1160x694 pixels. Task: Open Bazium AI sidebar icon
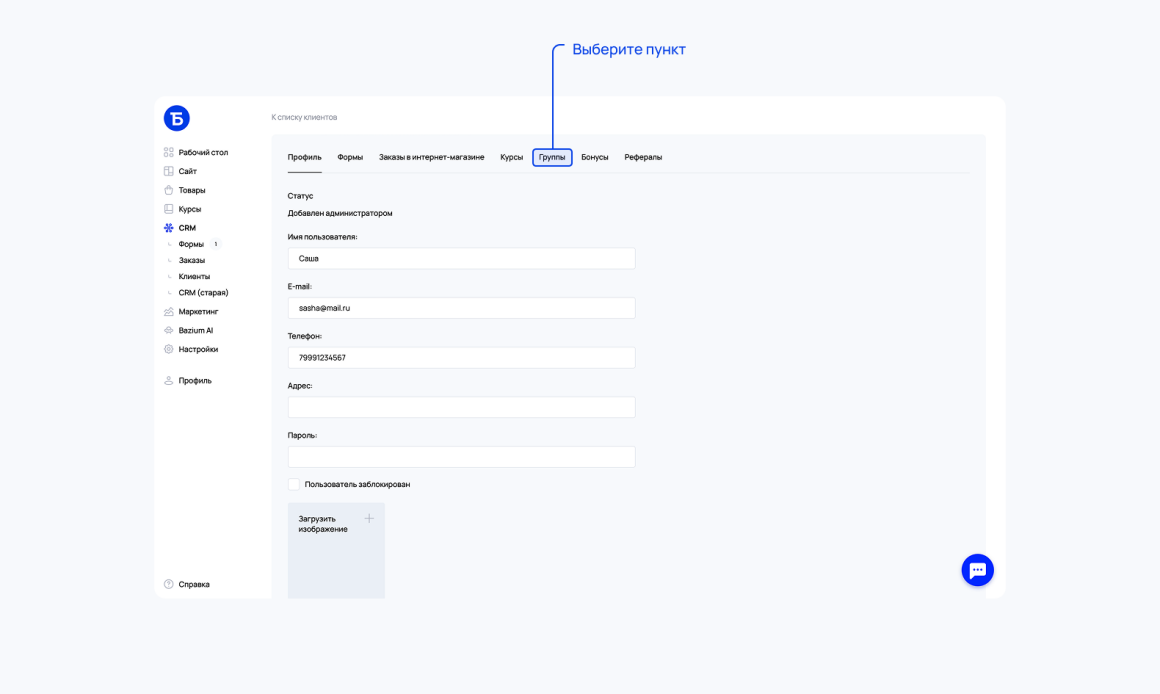click(169, 330)
